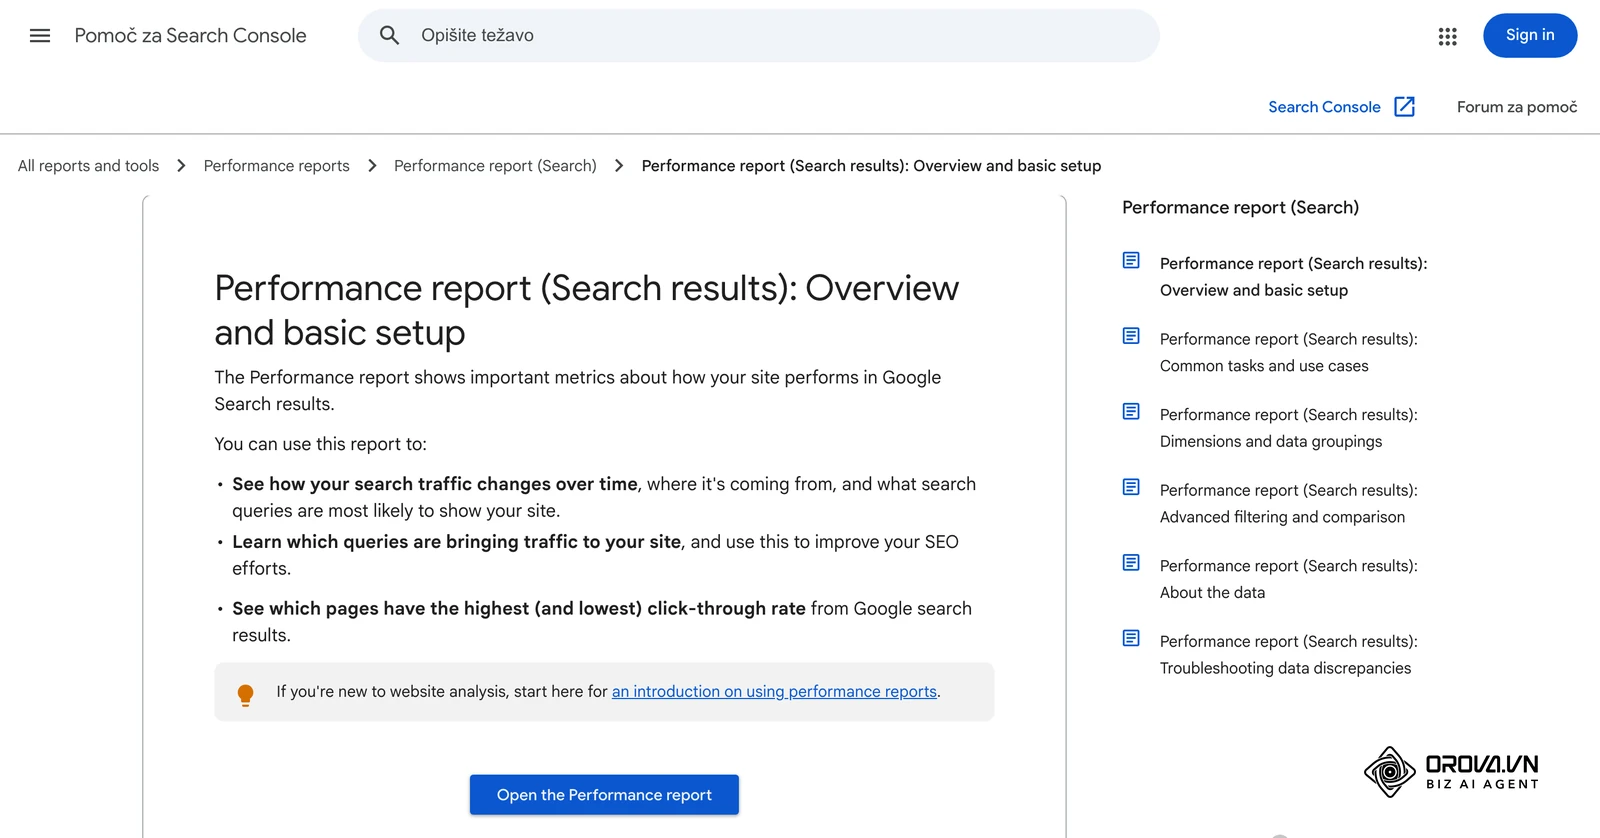Follow 'an introduction on using performance reports' link
The width and height of the screenshot is (1600, 838).
[774, 692]
